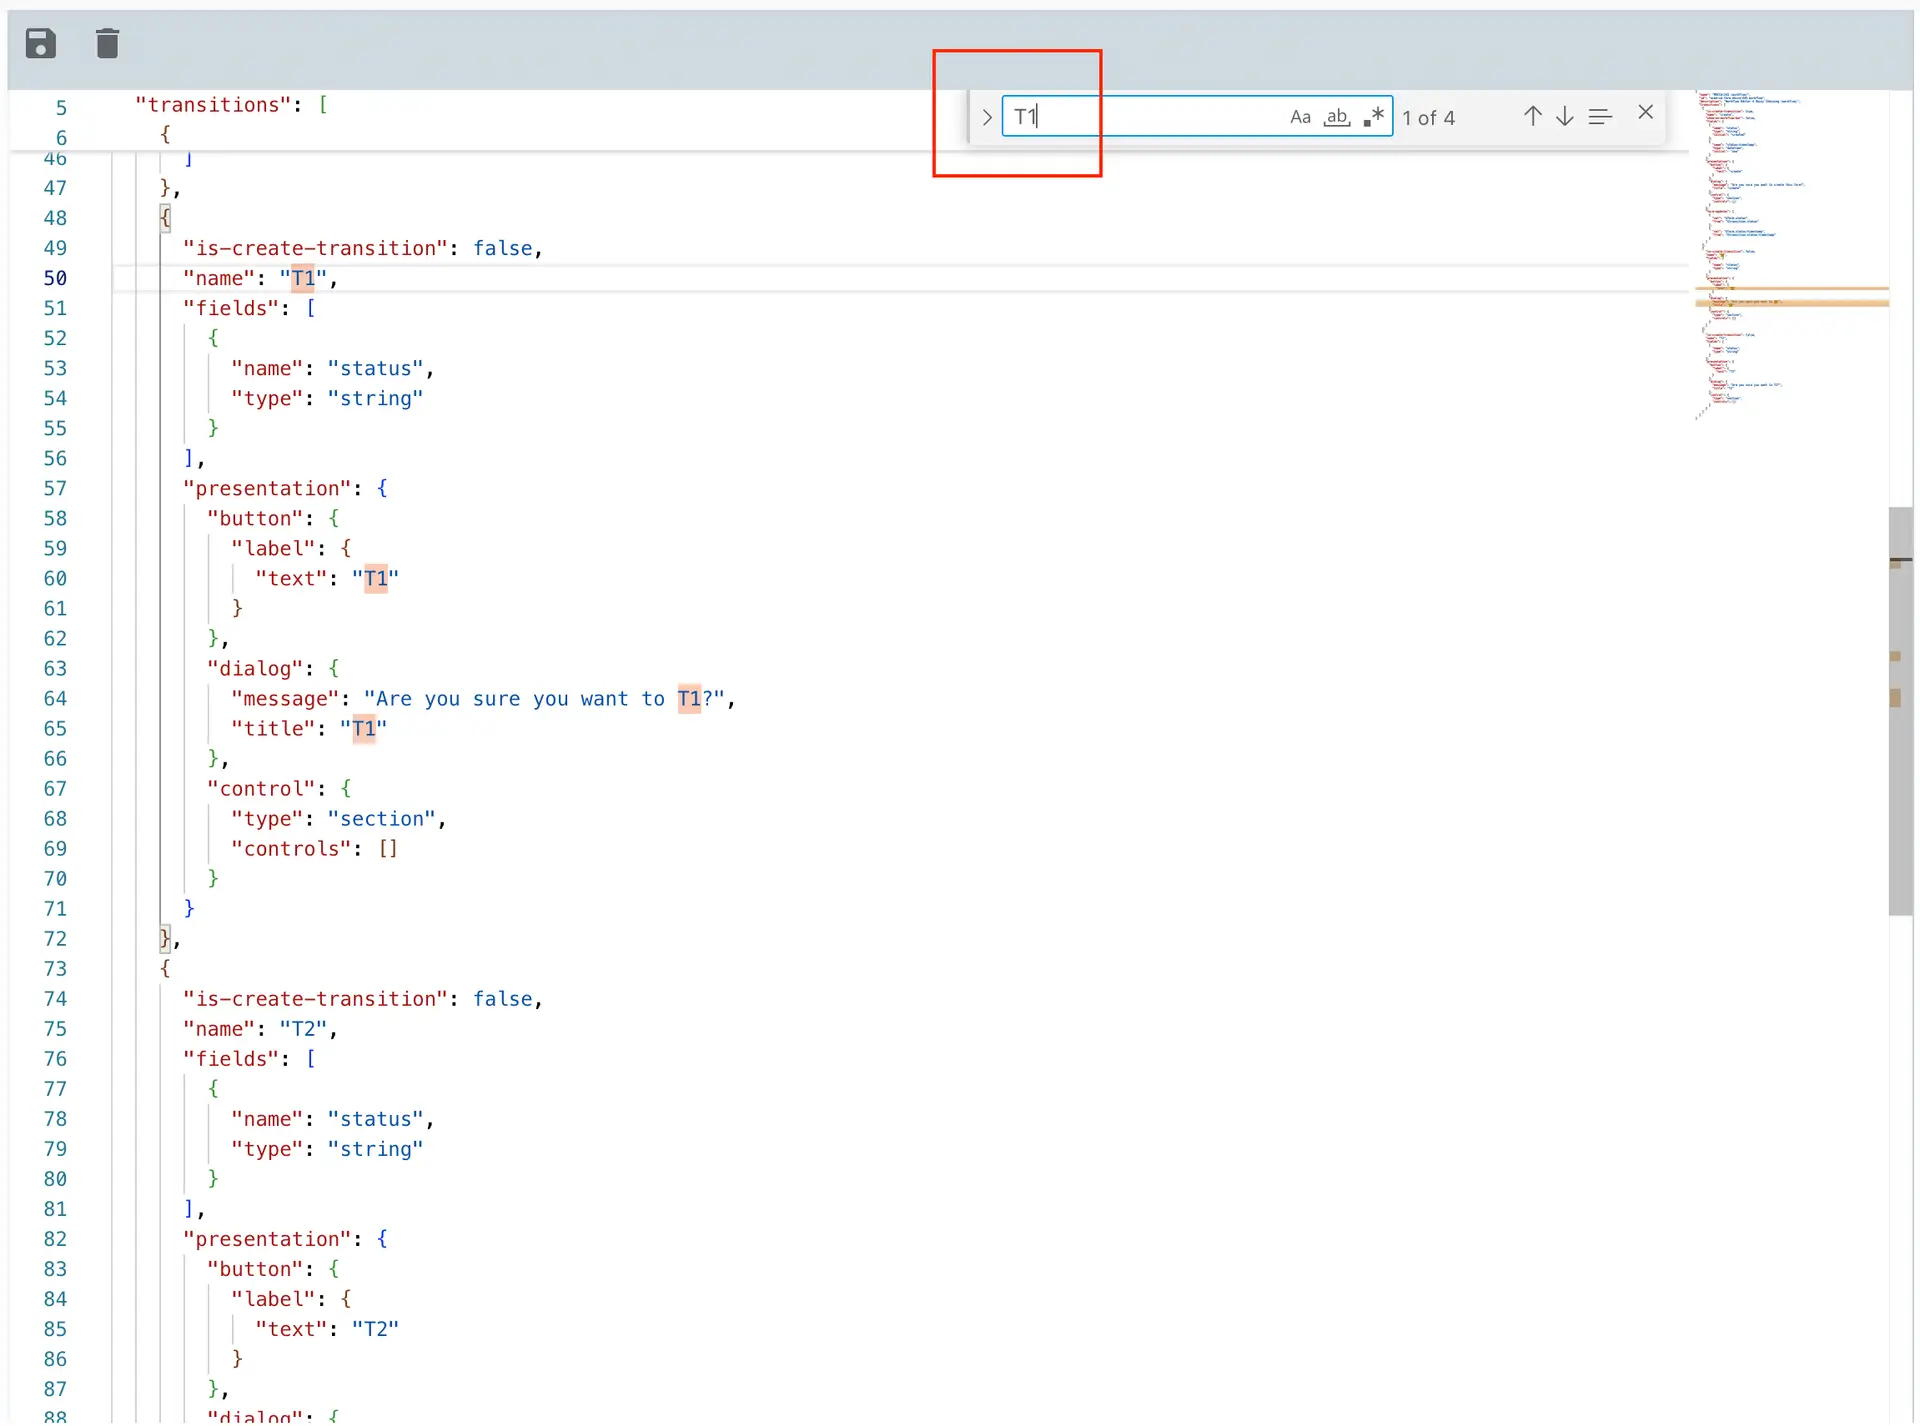Viewport: 1920px width, 1426px height.
Task: Expand the replace field chevron
Action: (987, 117)
